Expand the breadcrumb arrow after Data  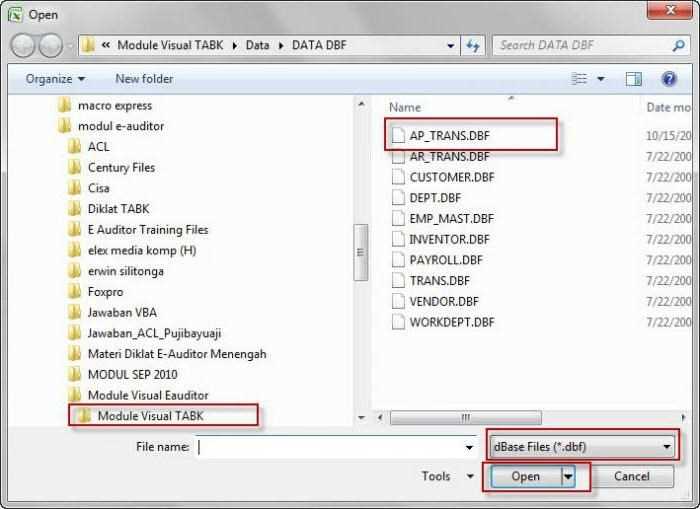[x=281, y=46]
